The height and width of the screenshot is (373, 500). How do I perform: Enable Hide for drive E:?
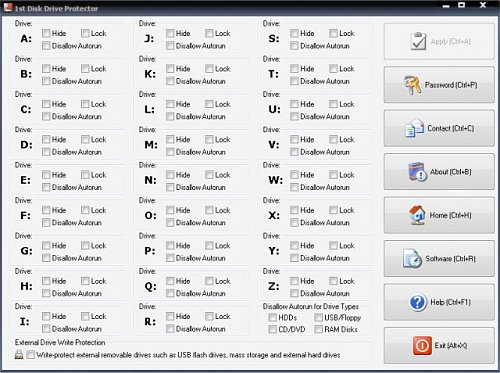pyautogui.click(x=46, y=175)
